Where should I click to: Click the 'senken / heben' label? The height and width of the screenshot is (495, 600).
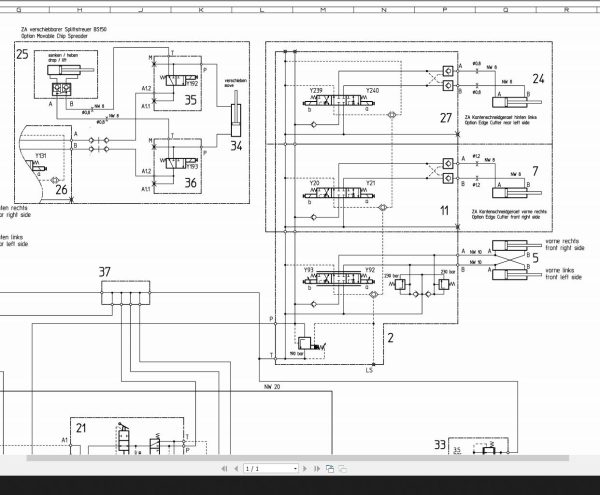click(63, 55)
